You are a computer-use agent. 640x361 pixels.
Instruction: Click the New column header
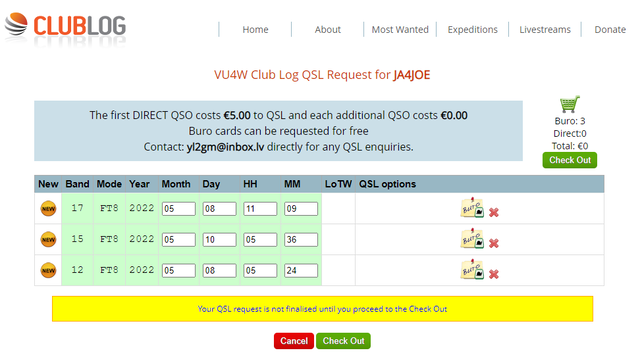pyautogui.click(x=48, y=184)
